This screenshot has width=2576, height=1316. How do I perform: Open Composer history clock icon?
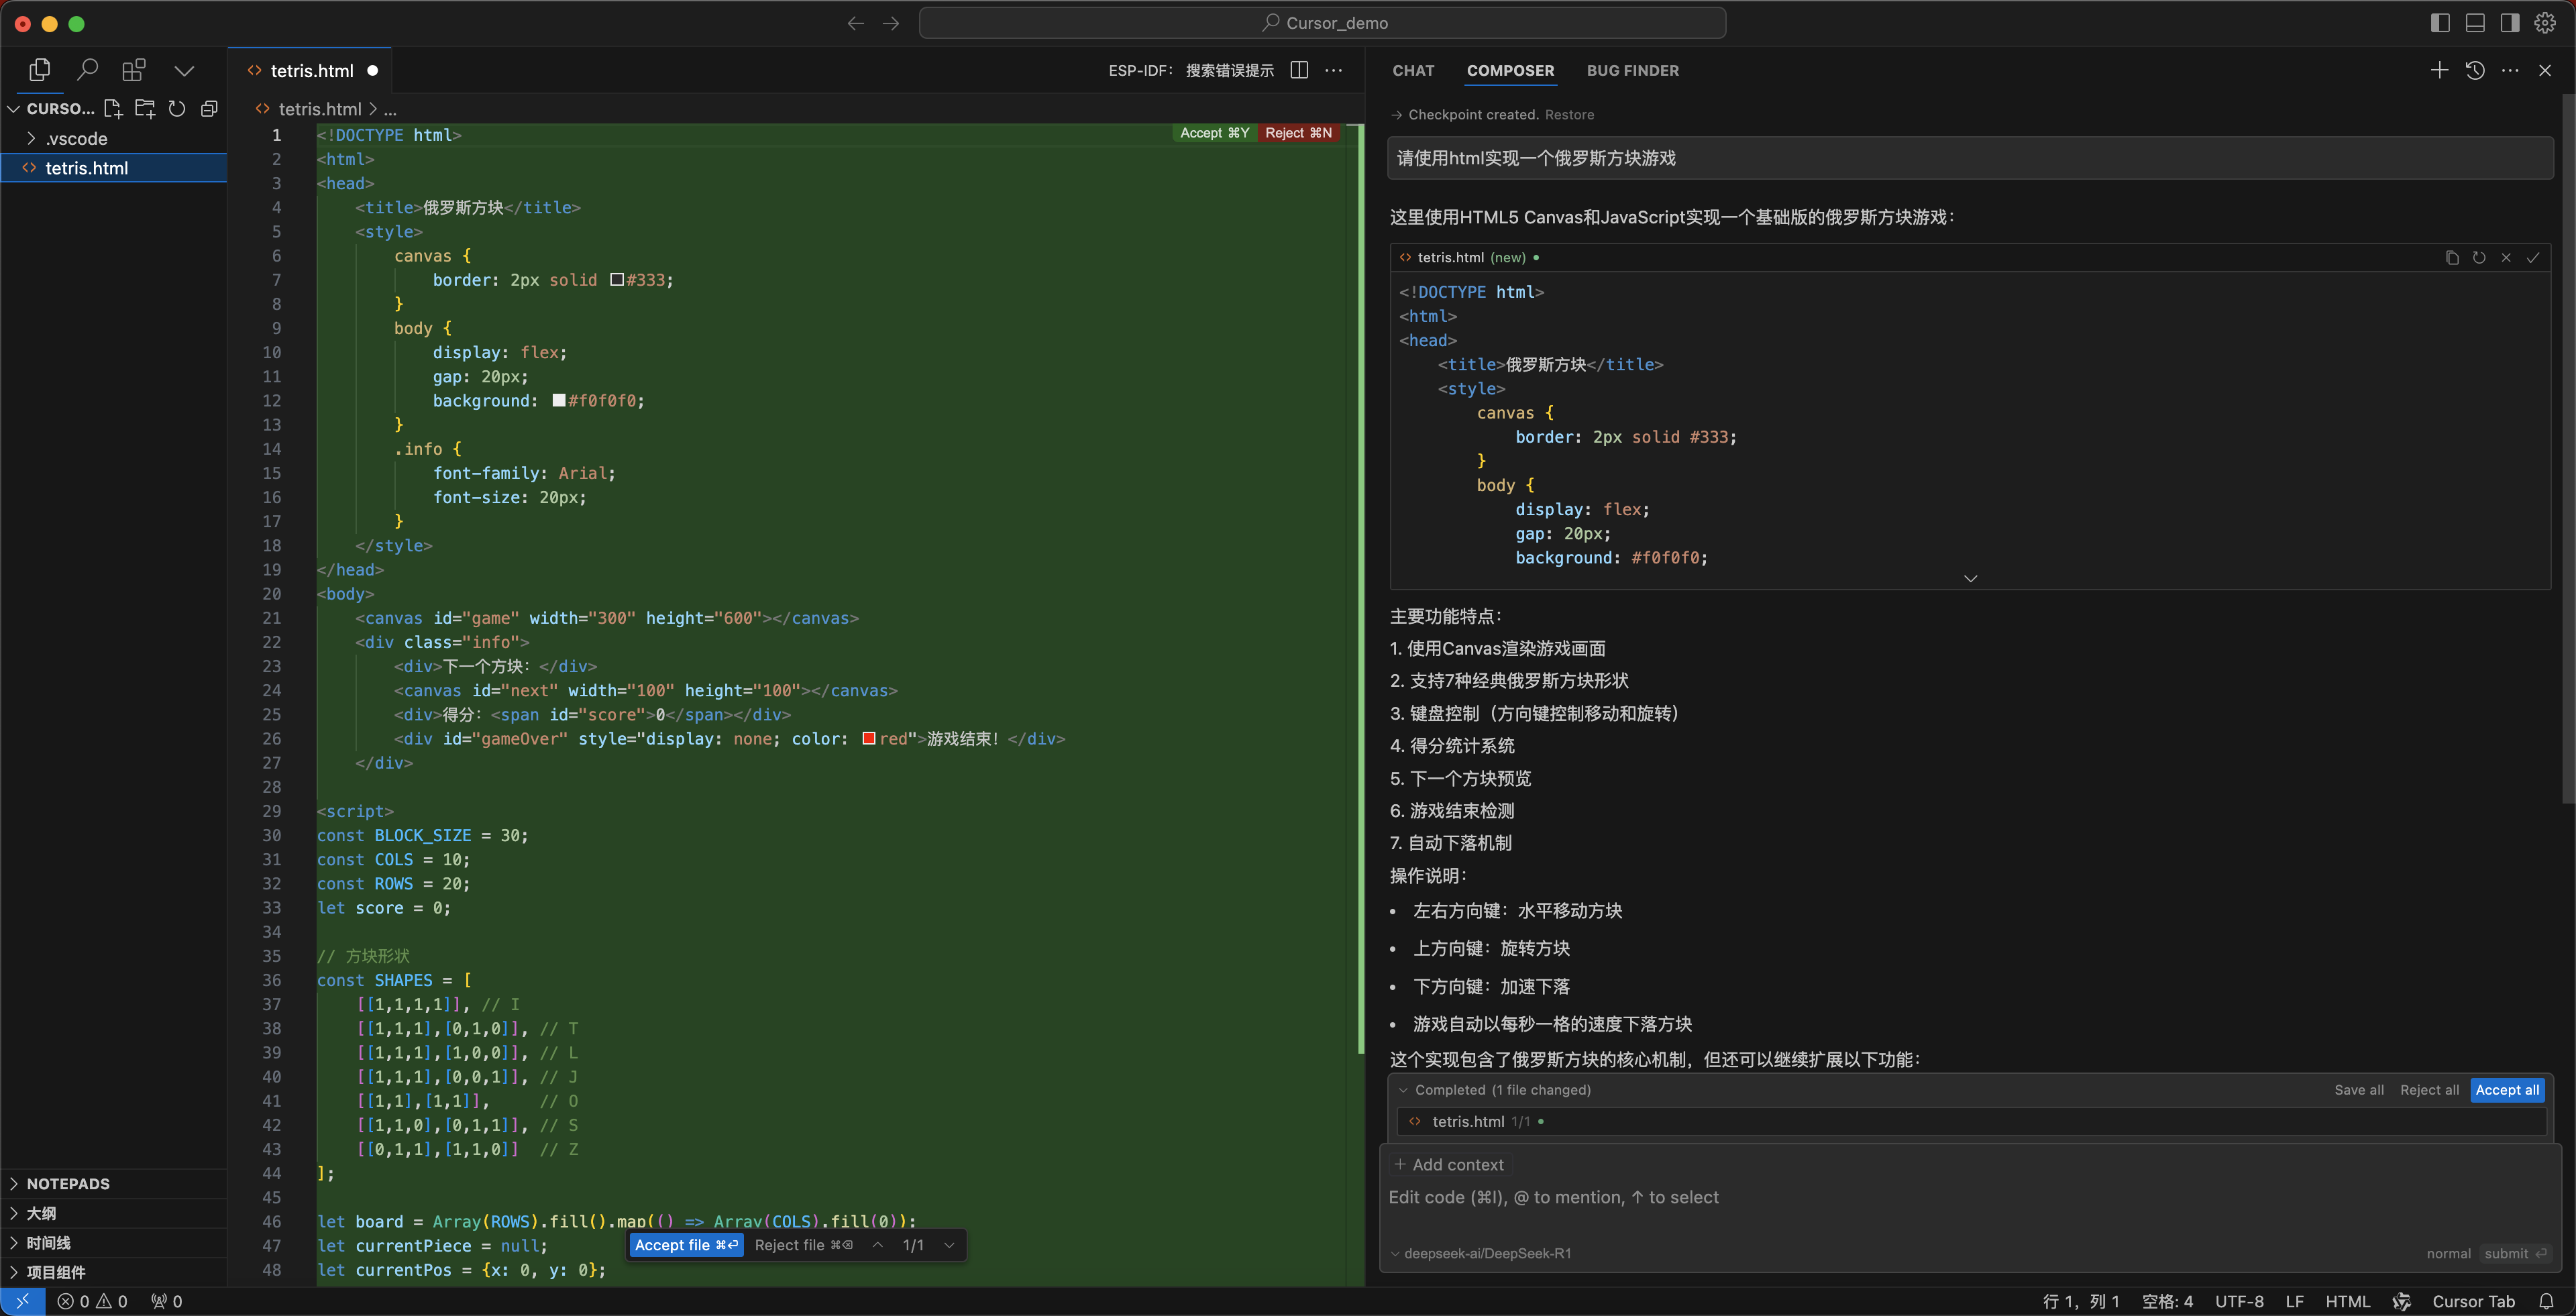tap(2475, 70)
